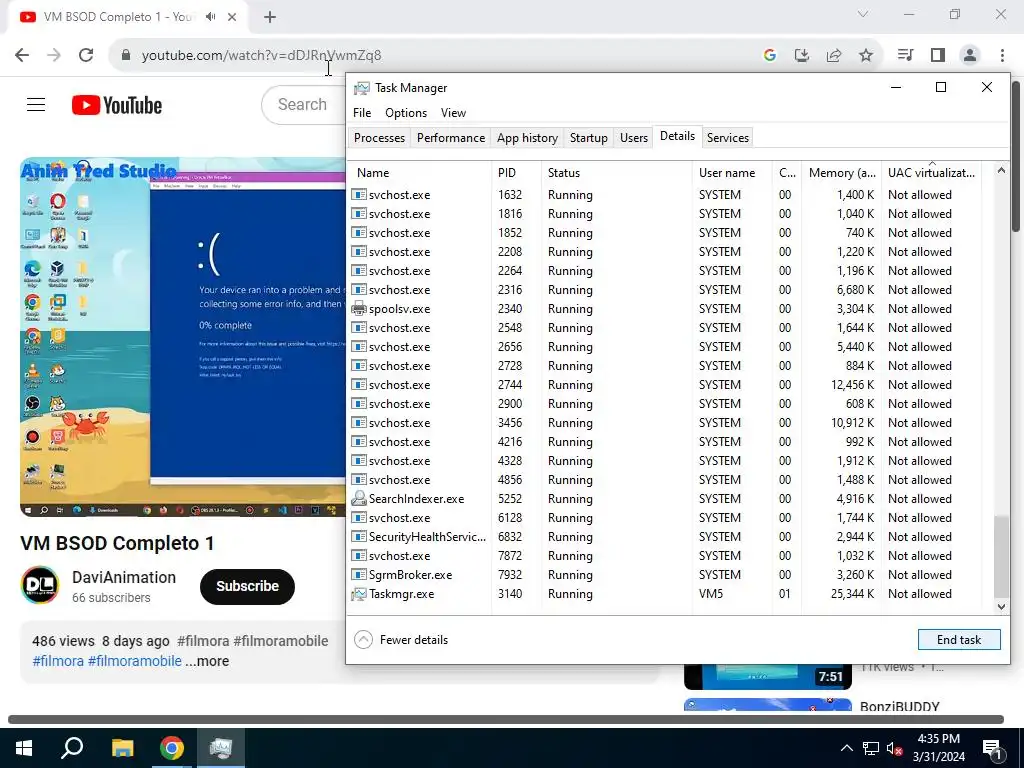This screenshot has width=1024, height=768.
Task: Click the VM BSOD video player
Action: click(183, 337)
